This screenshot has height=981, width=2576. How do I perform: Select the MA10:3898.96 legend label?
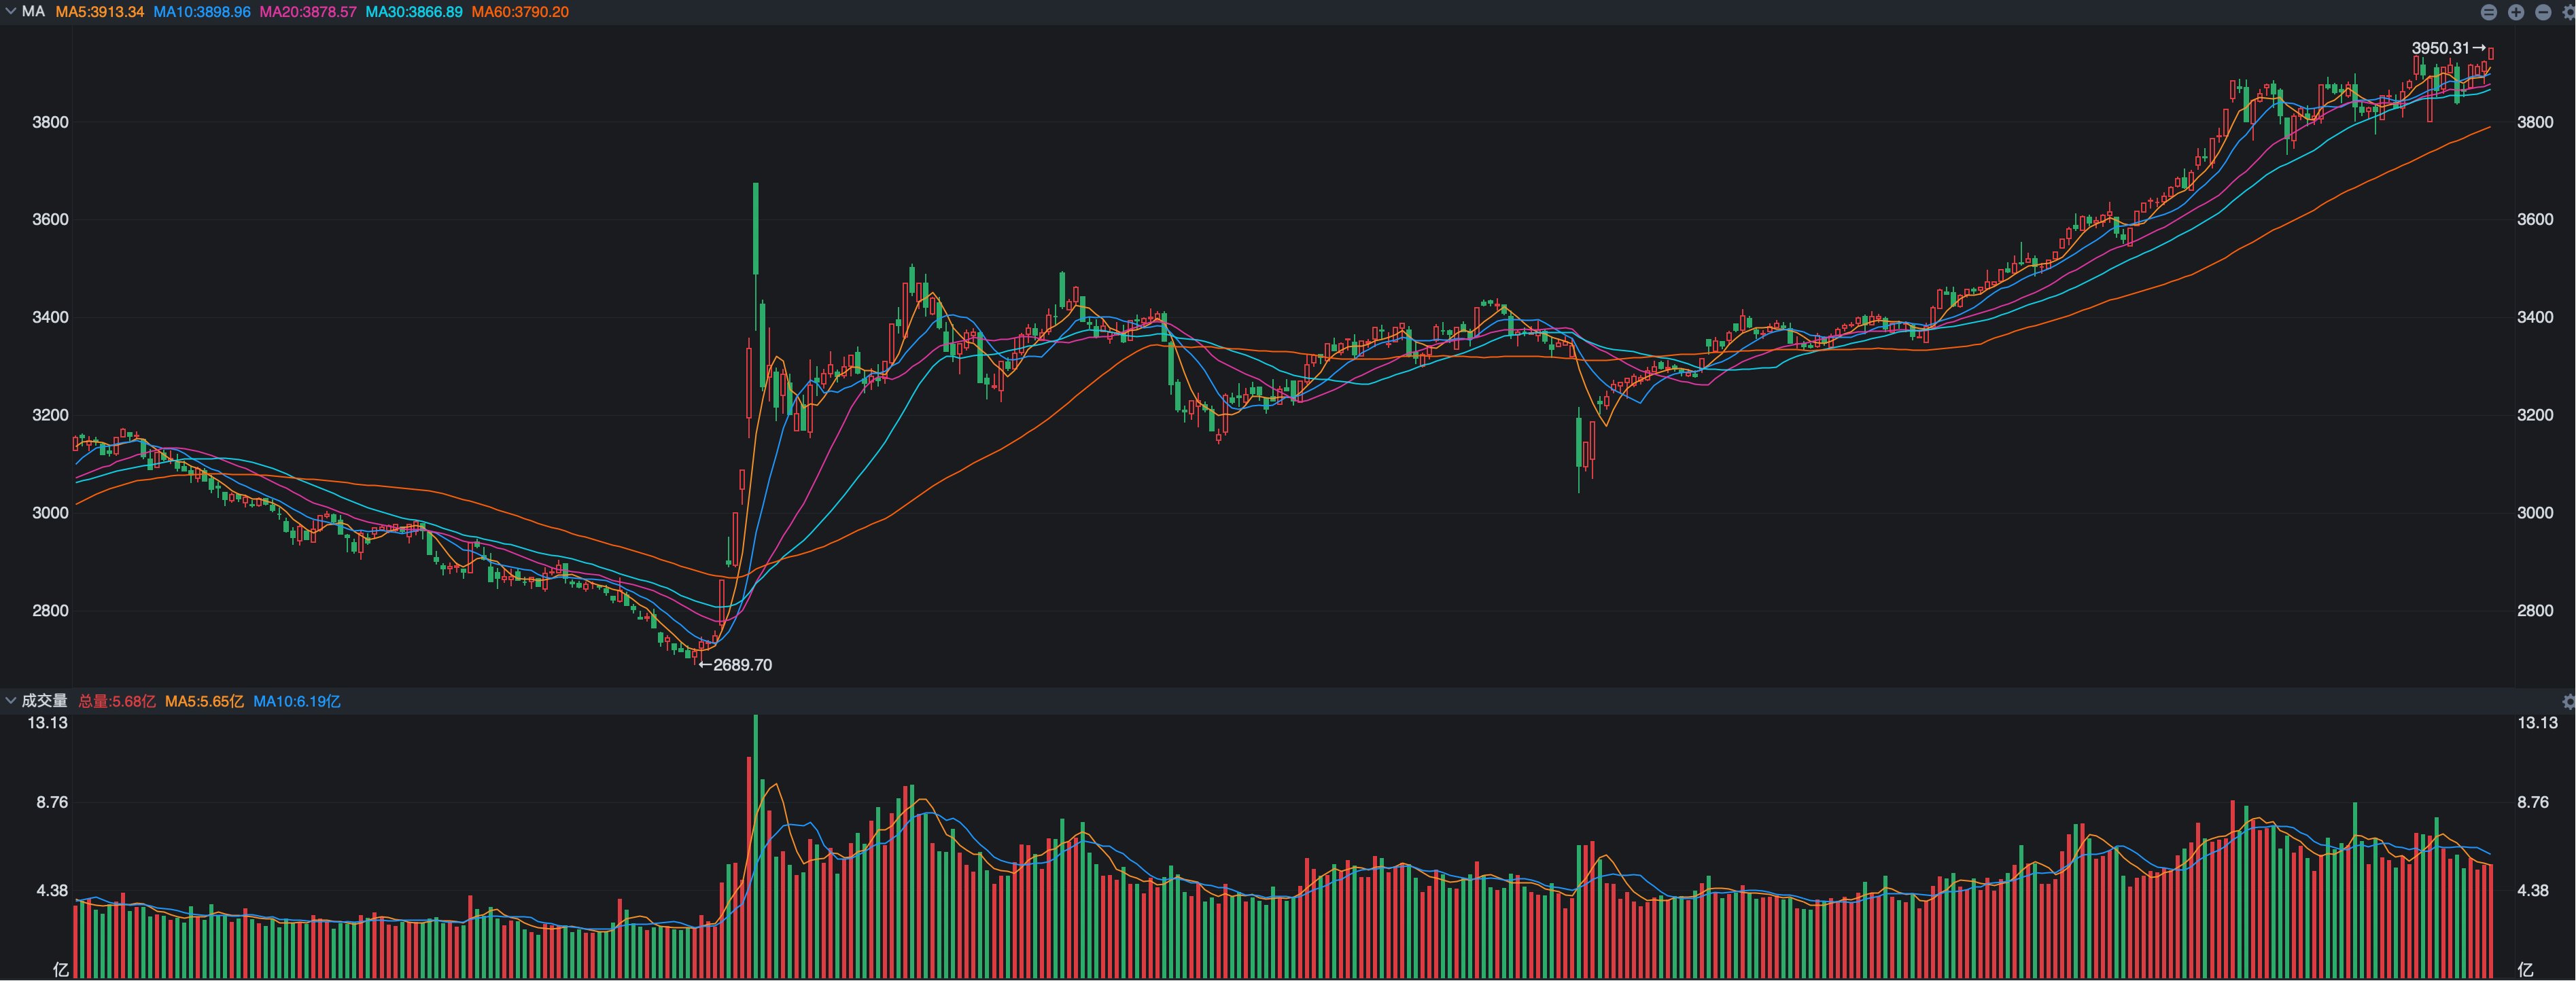click(201, 12)
